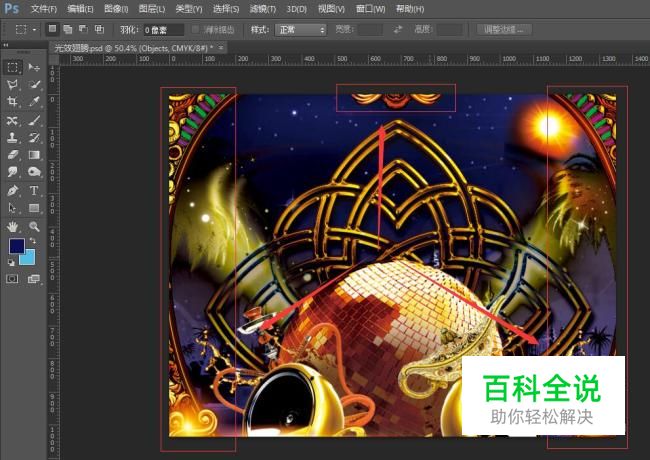Toggle the anti-alias (消除锯齿) checkbox

coord(195,29)
